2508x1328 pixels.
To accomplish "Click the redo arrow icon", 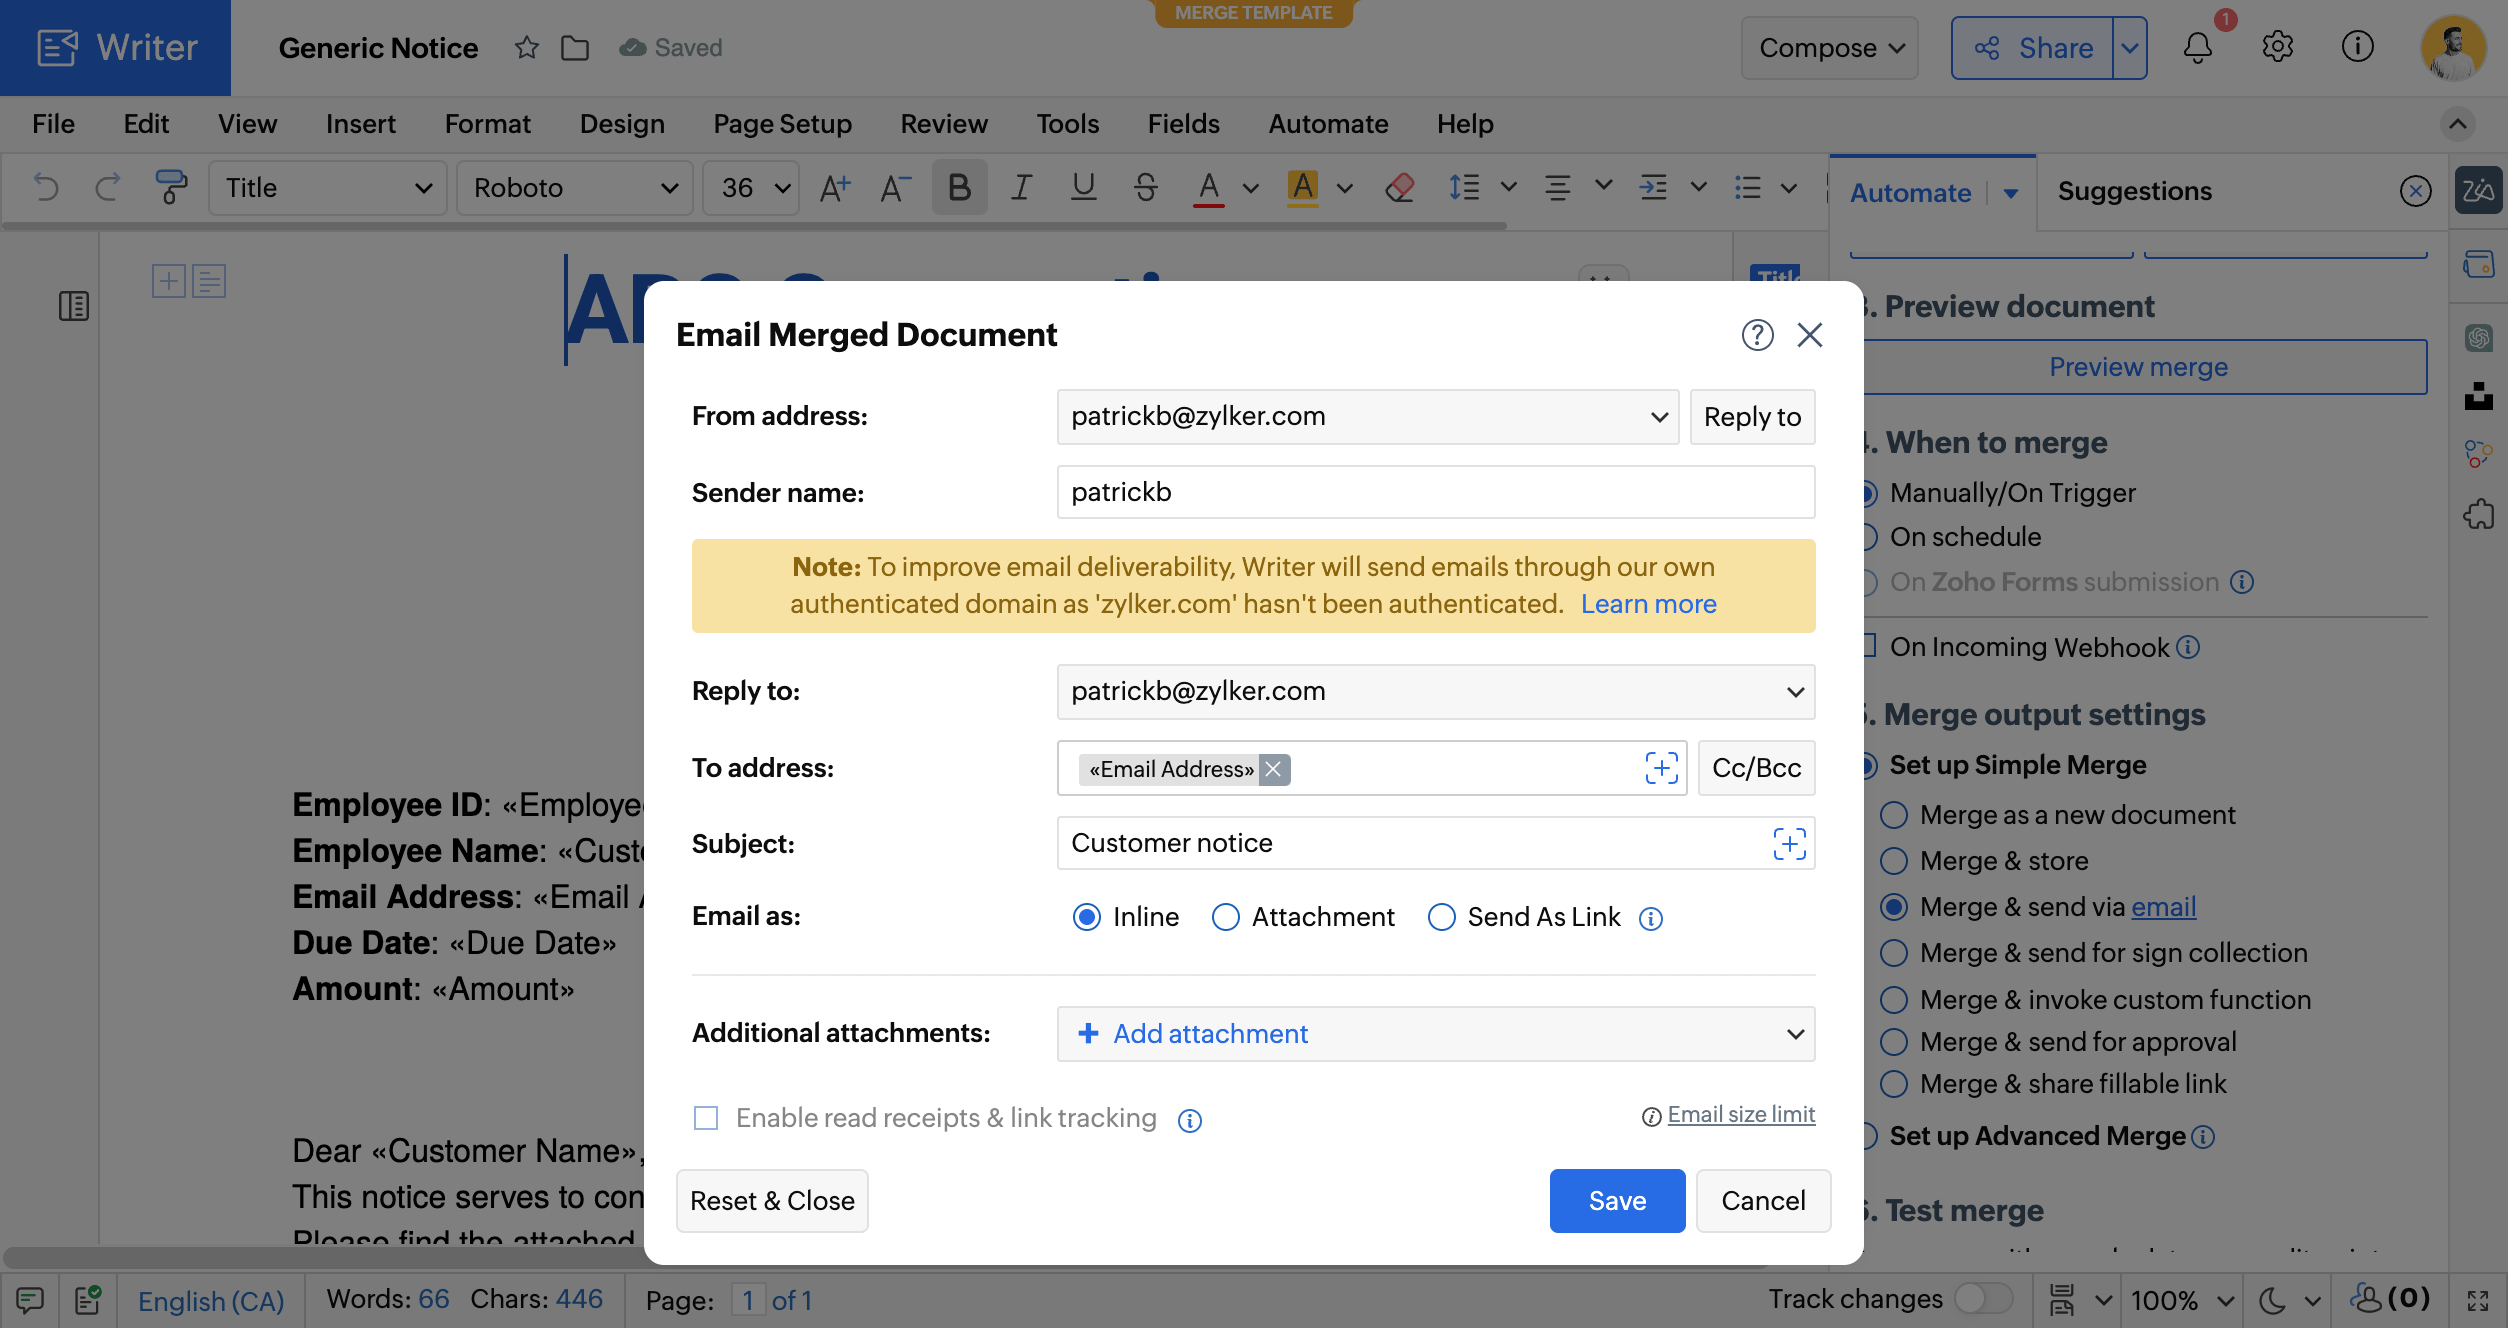I will pos(108,188).
